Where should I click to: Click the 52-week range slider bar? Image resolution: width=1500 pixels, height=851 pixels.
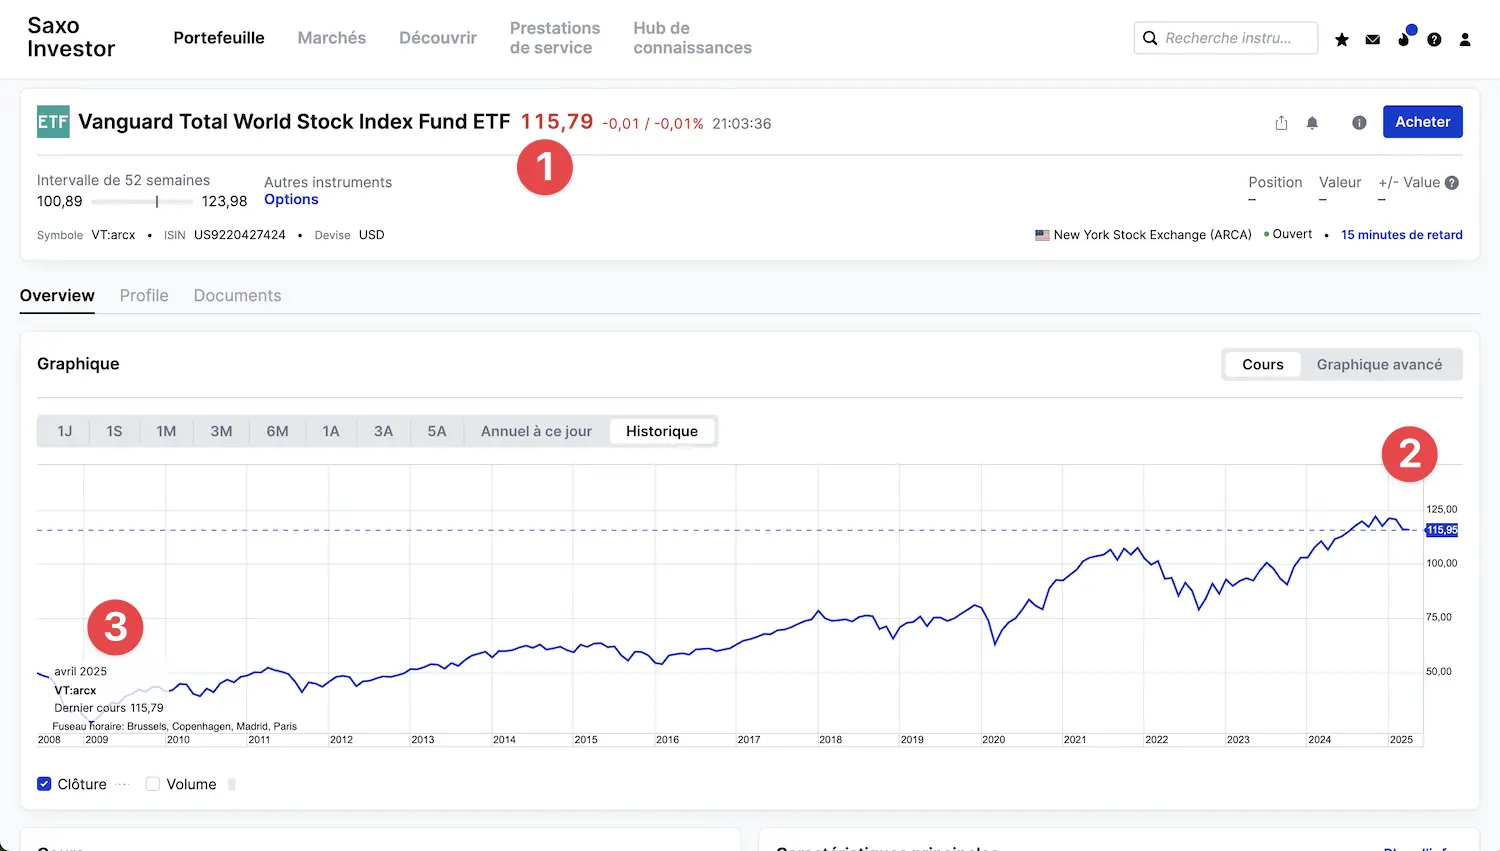[x=142, y=202]
